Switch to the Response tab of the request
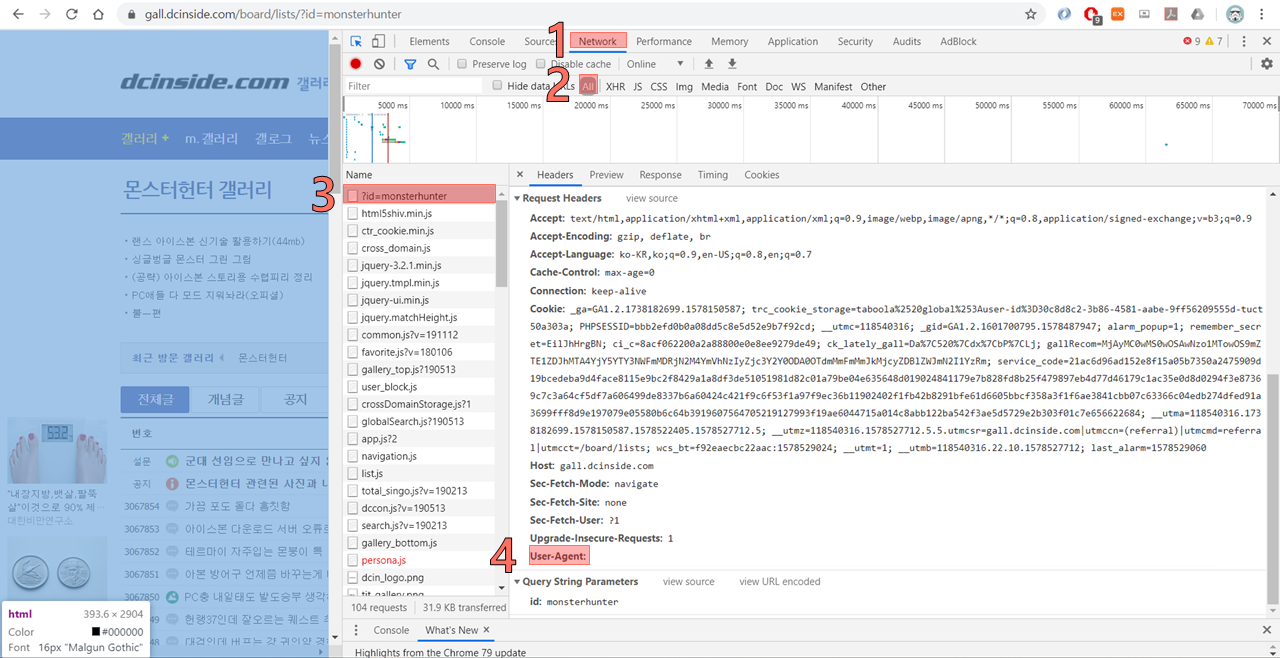The width and height of the screenshot is (1280, 658). [x=660, y=175]
